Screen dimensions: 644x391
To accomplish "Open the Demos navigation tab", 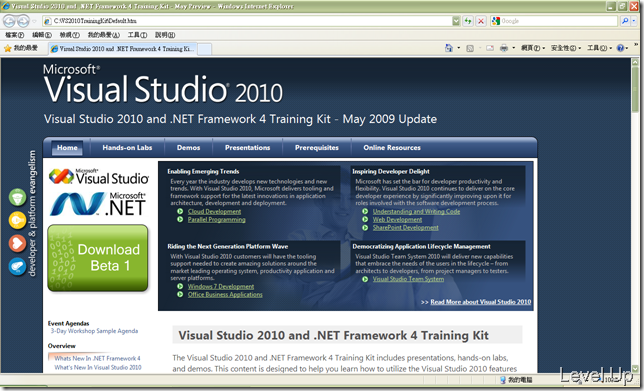I will tap(189, 148).
